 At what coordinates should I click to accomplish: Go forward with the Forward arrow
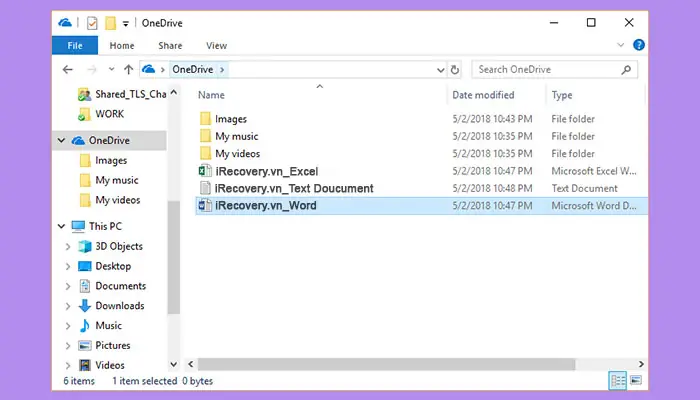92,70
